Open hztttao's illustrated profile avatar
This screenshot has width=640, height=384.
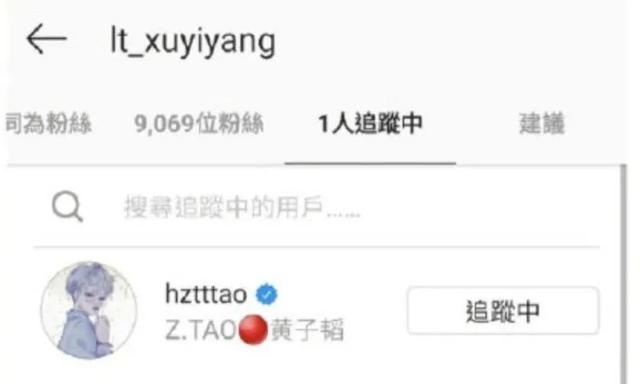pos(89,311)
